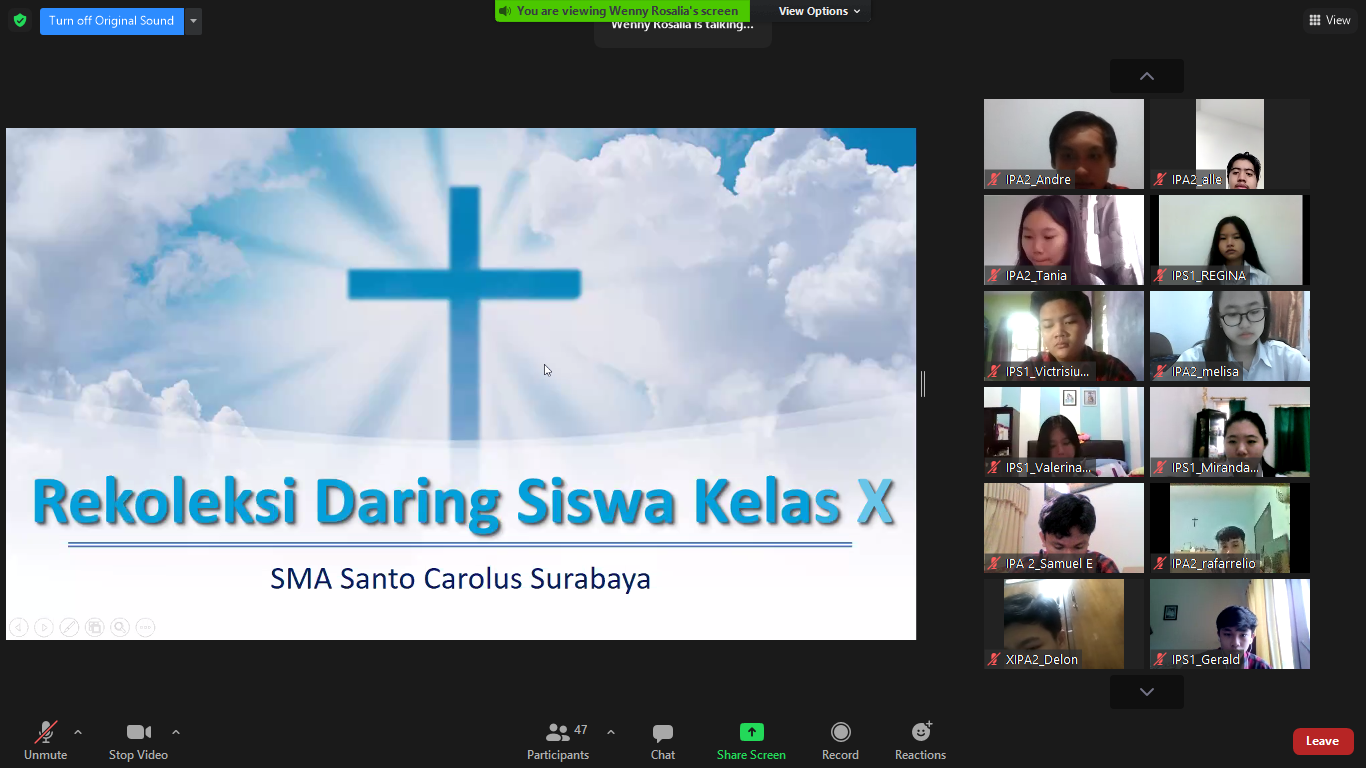Open the View Options dropdown
Image resolution: width=1366 pixels, height=768 pixels.
[820, 11]
